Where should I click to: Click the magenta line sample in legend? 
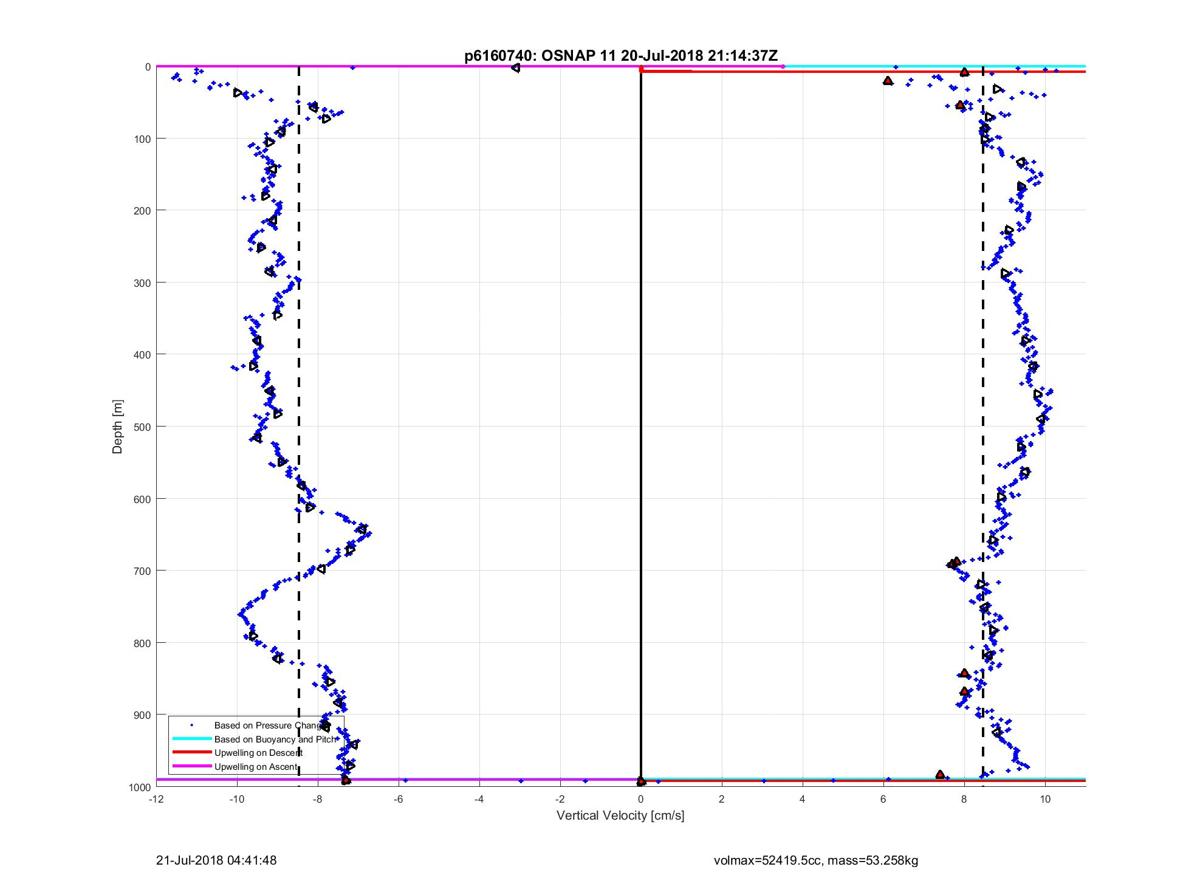(x=192, y=766)
